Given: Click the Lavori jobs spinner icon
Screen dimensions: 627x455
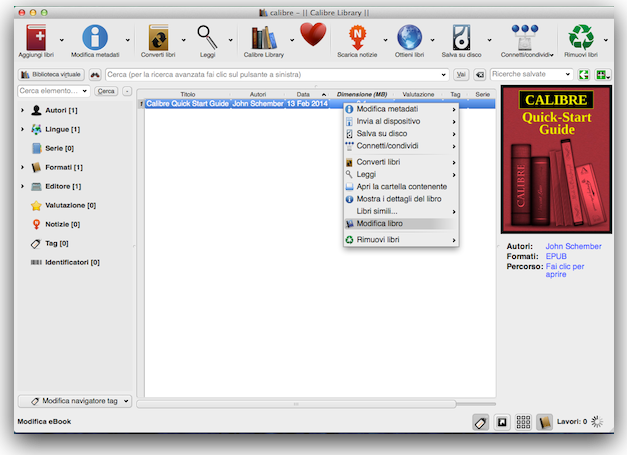Looking at the screenshot, I should coord(597,422).
